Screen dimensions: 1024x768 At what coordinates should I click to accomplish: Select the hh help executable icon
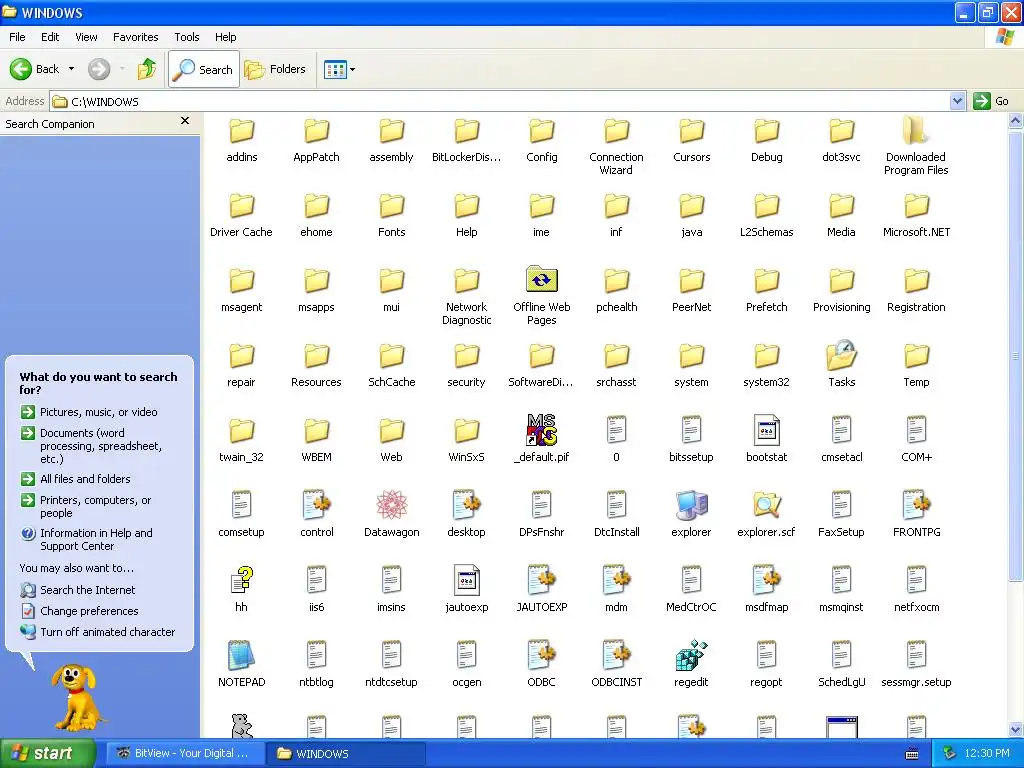tap(241, 580)
